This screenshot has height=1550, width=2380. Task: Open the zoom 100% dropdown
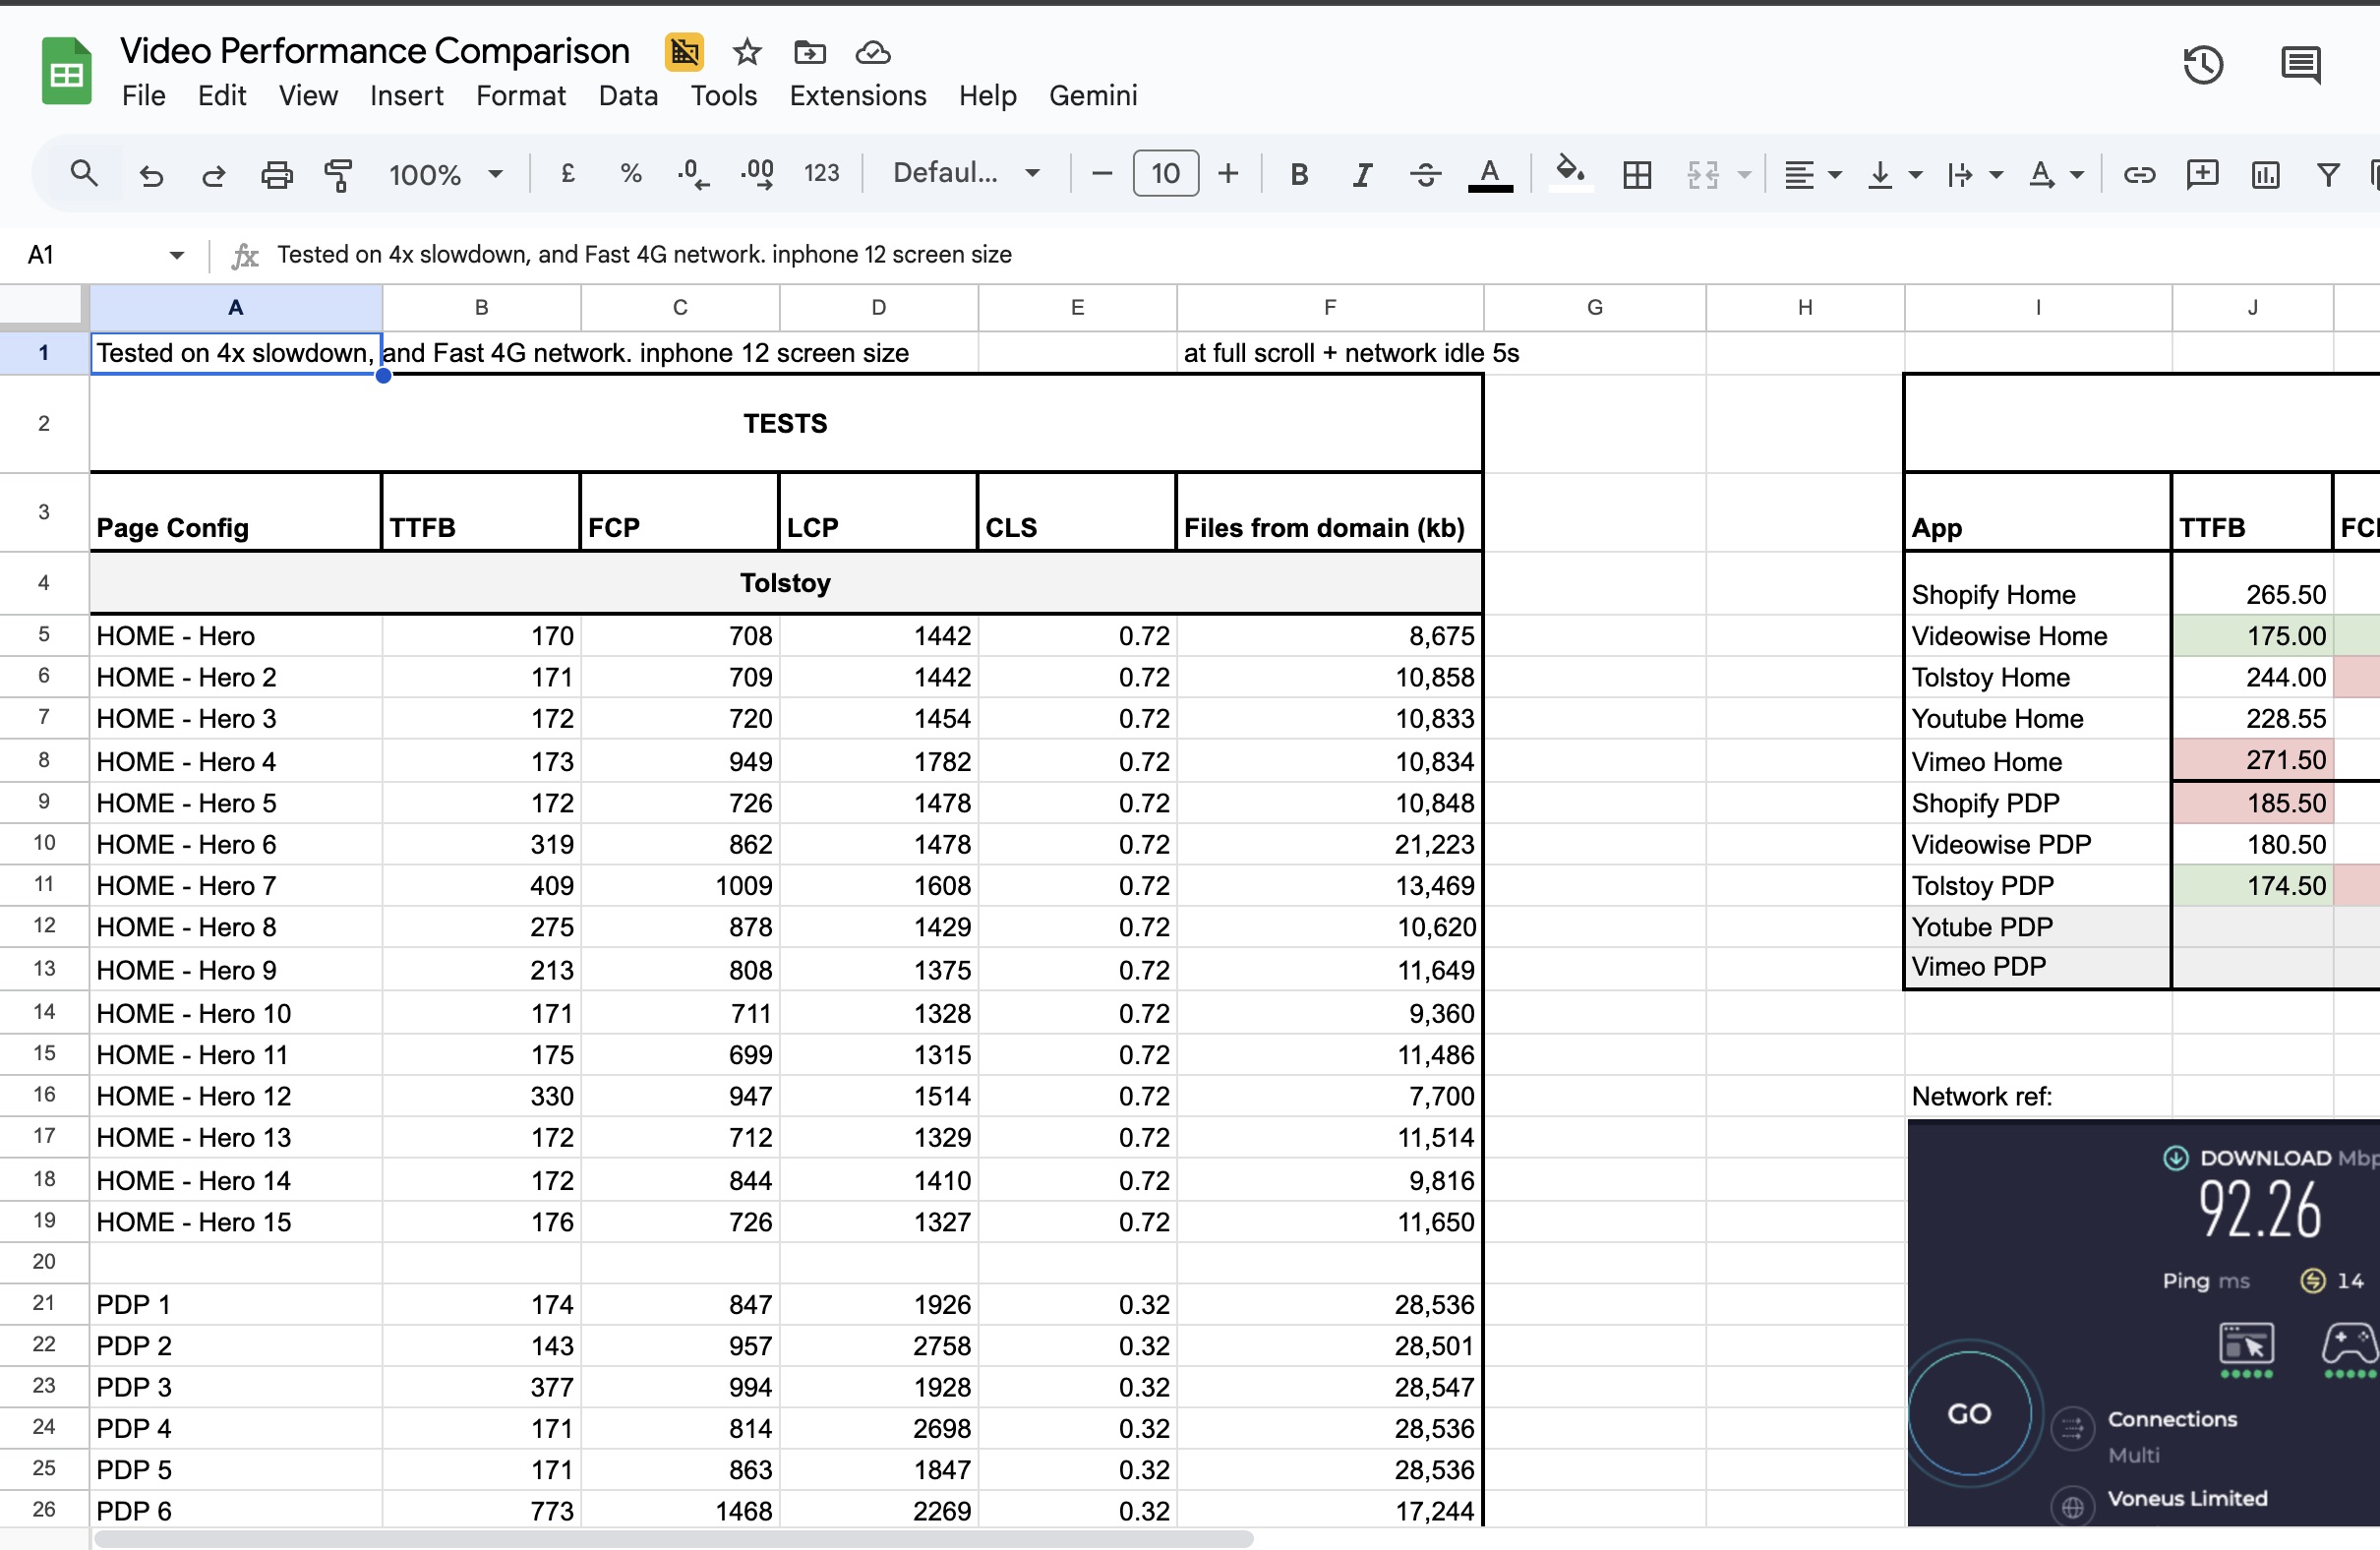coord(445,175)
